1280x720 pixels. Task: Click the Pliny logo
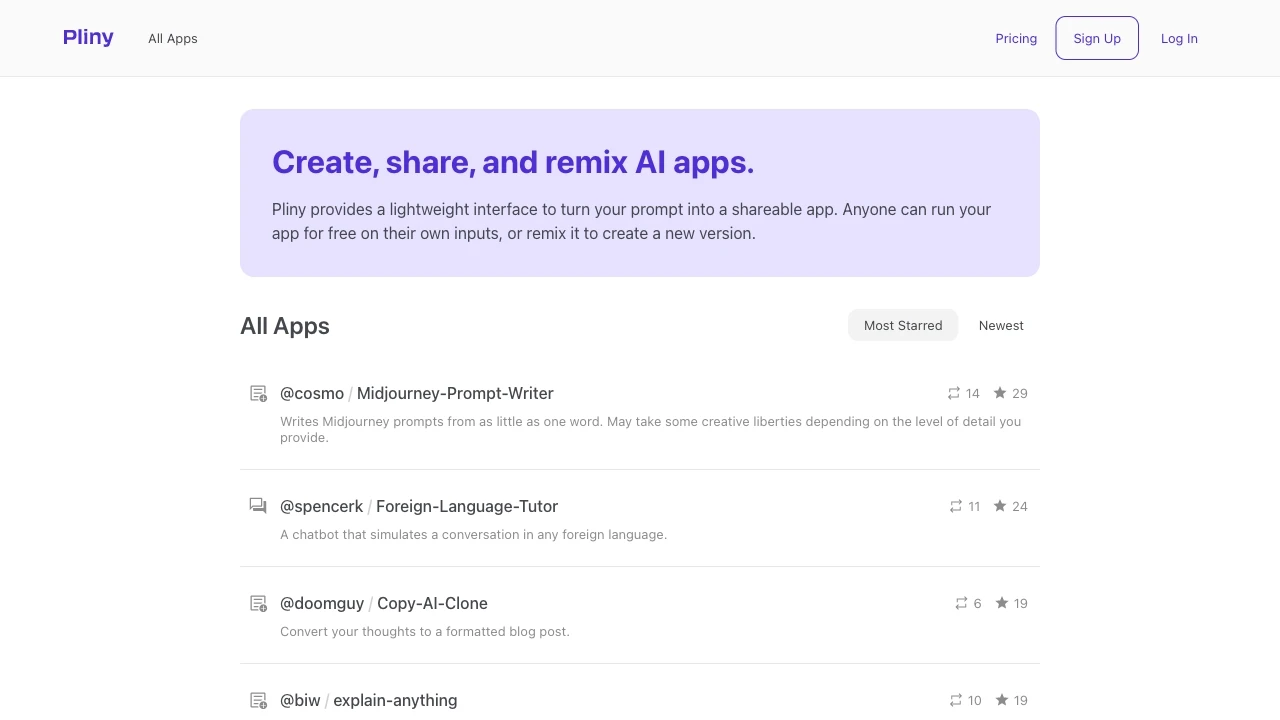88,37
